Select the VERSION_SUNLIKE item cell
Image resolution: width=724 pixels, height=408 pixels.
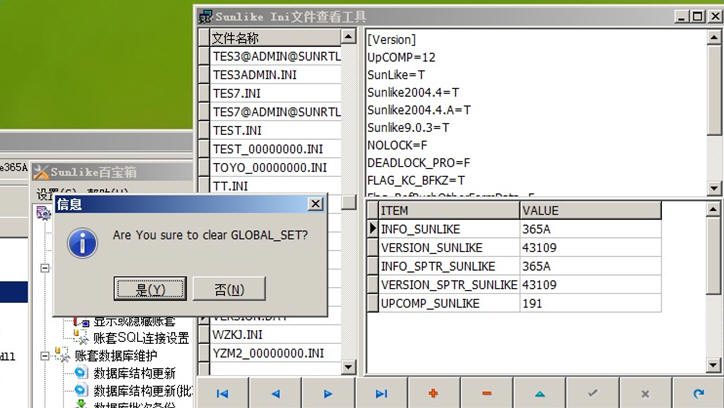click(449, 247)
